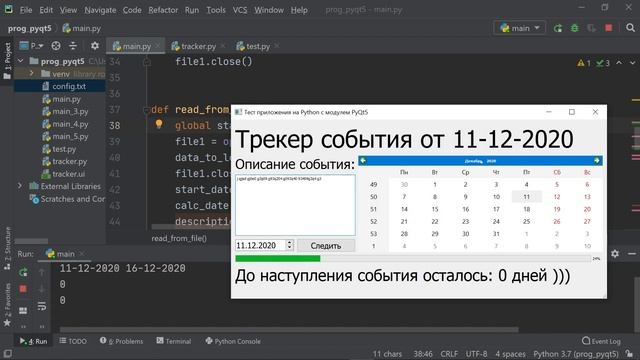Click the 4 spaces indent setting
Image resolution: width=640 pixels, height=360 pixels.
pos(510,354)
